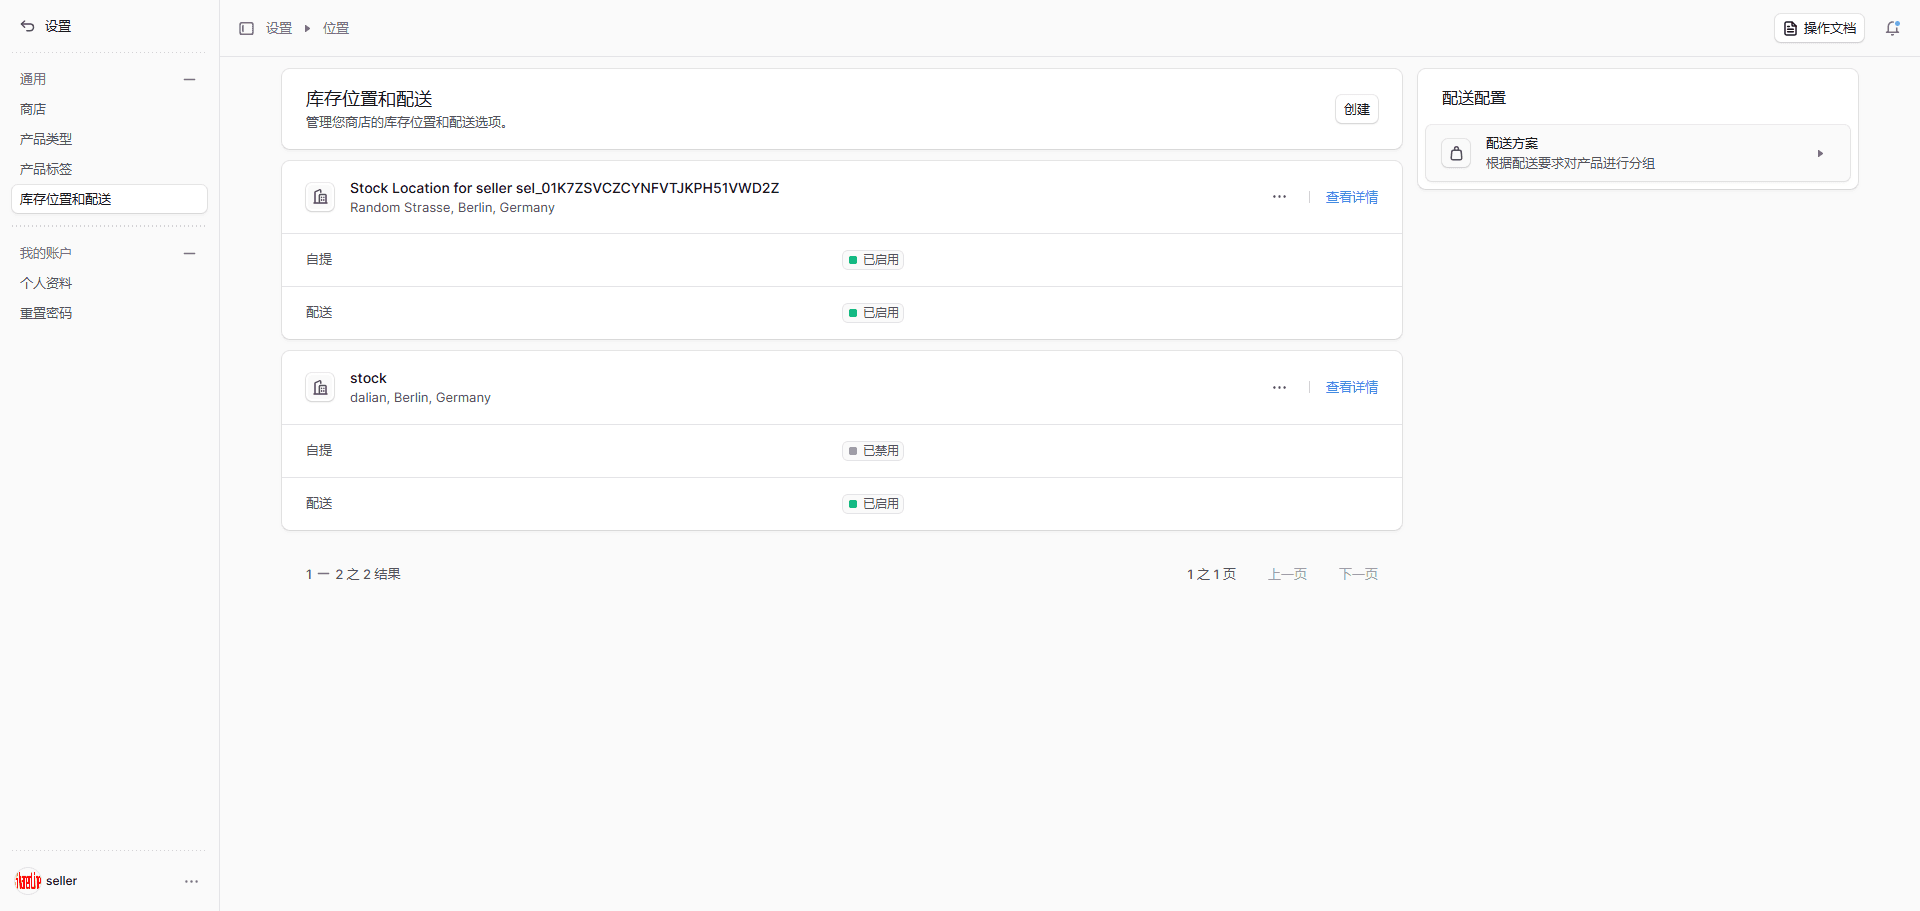Click the shopping bag icon in 配送方案
Viewport: 1920px width, 911px height.
click(1456, 153)
